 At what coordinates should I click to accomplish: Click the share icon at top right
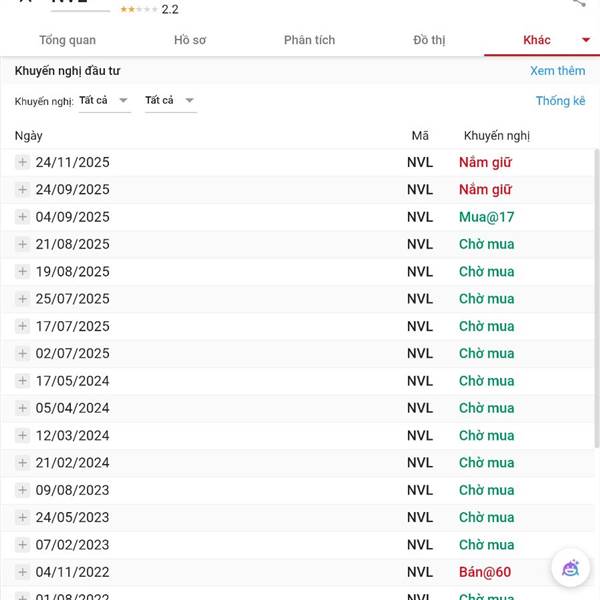(579, 3)
